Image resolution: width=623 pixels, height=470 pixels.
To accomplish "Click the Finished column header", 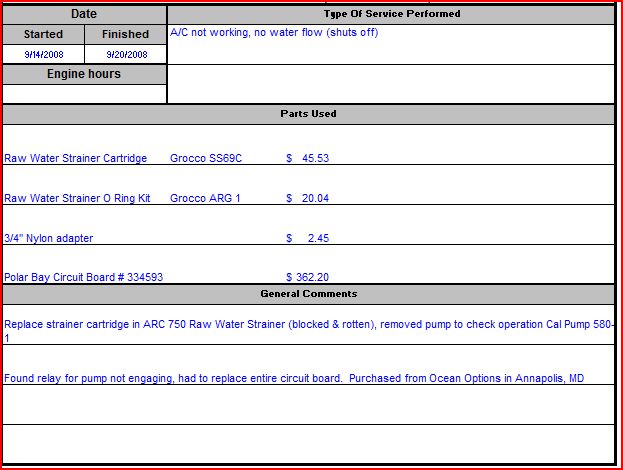I will tap(126, 35).
